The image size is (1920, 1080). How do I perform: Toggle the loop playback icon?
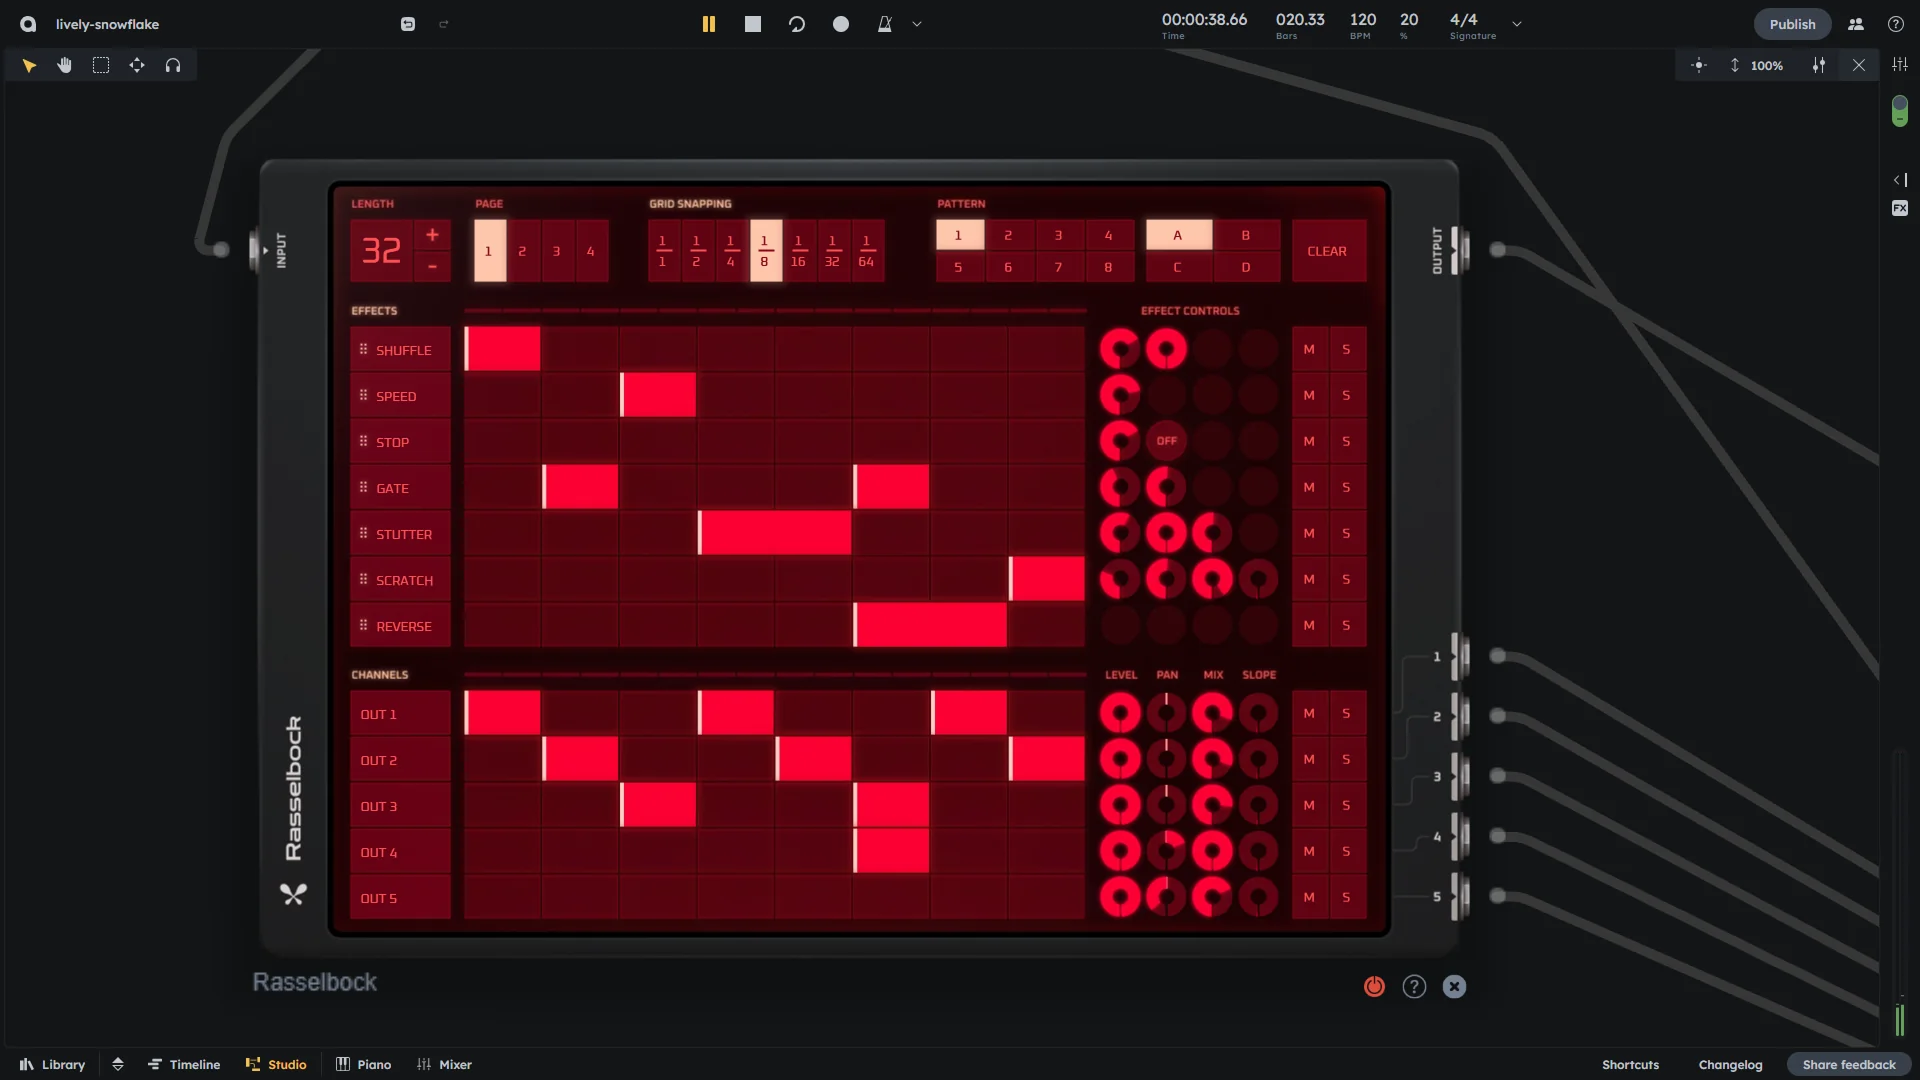(x=797, y=24)
